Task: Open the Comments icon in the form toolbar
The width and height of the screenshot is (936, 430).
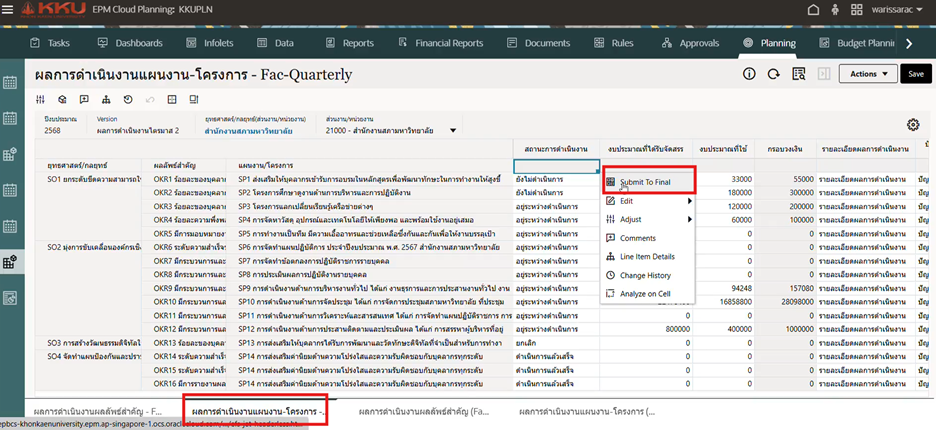Action: (x=84, y=99)
